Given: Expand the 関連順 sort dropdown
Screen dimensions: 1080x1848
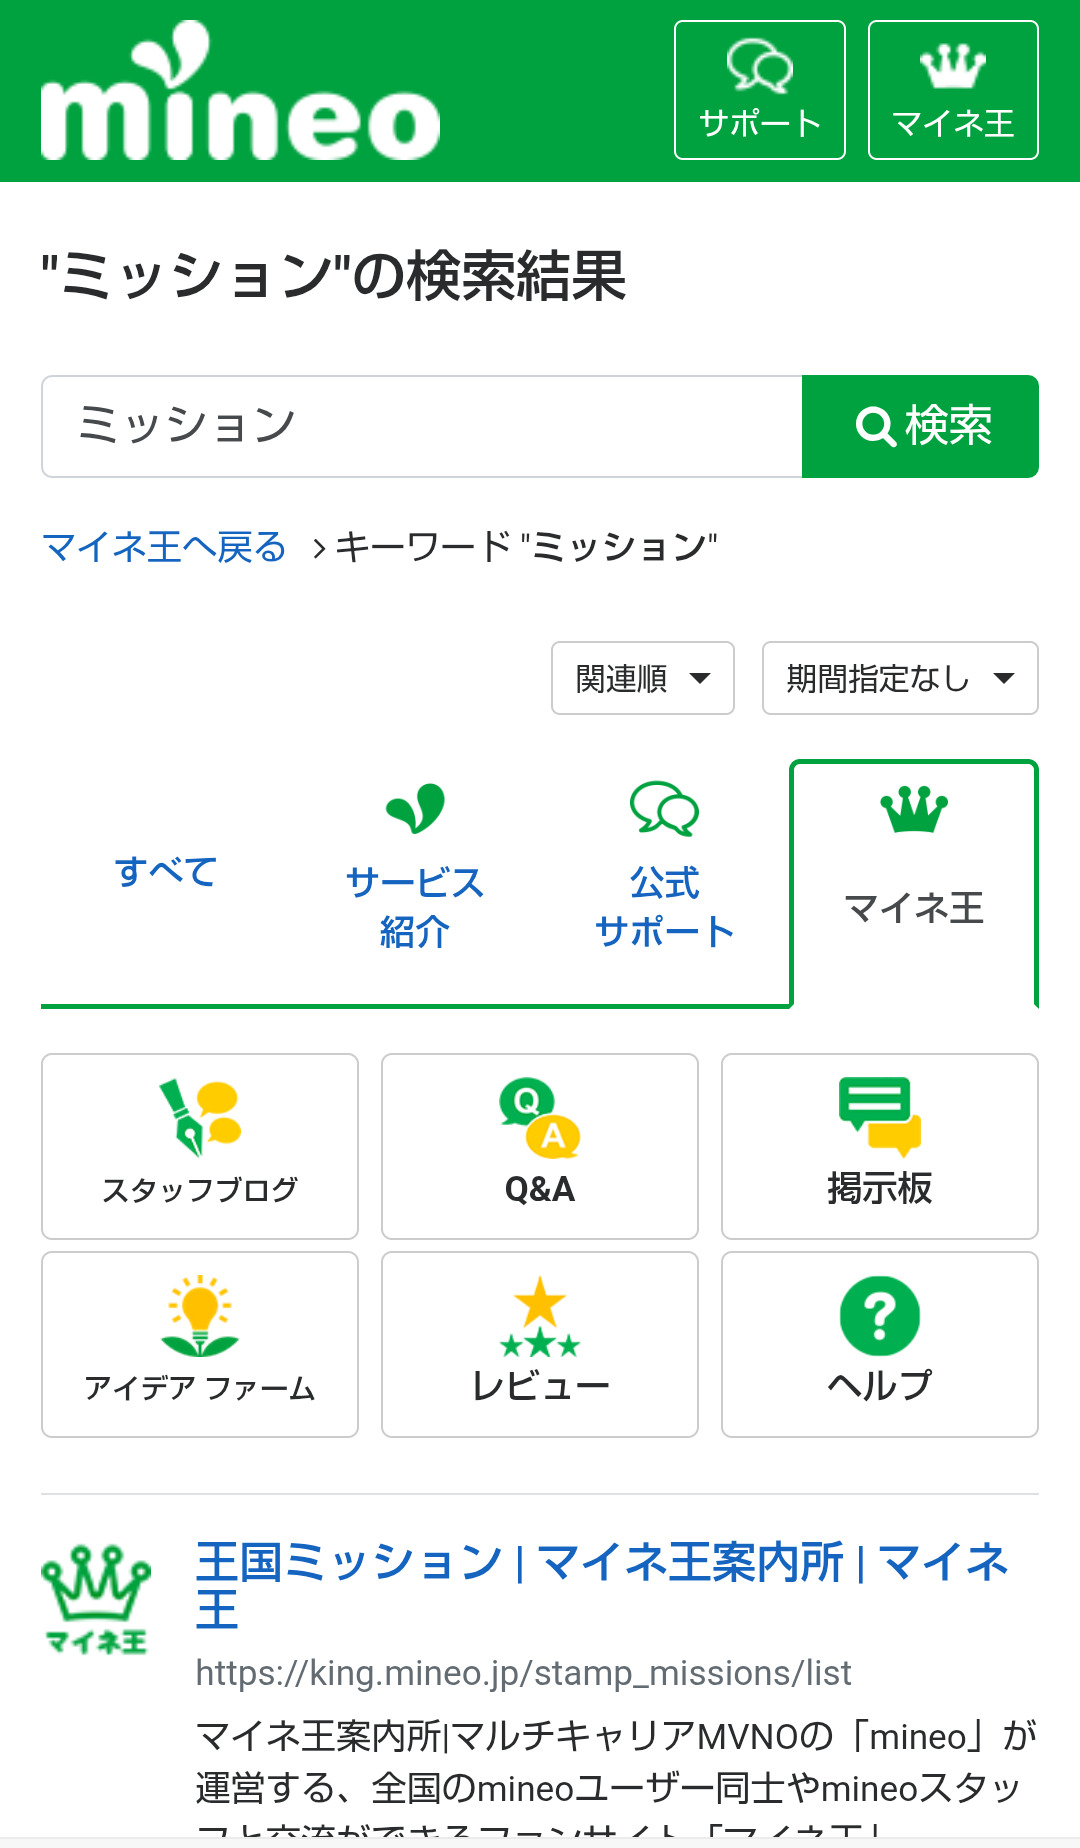Looking at the screenshot, I should pyautogui.click(x=643, y=678).
